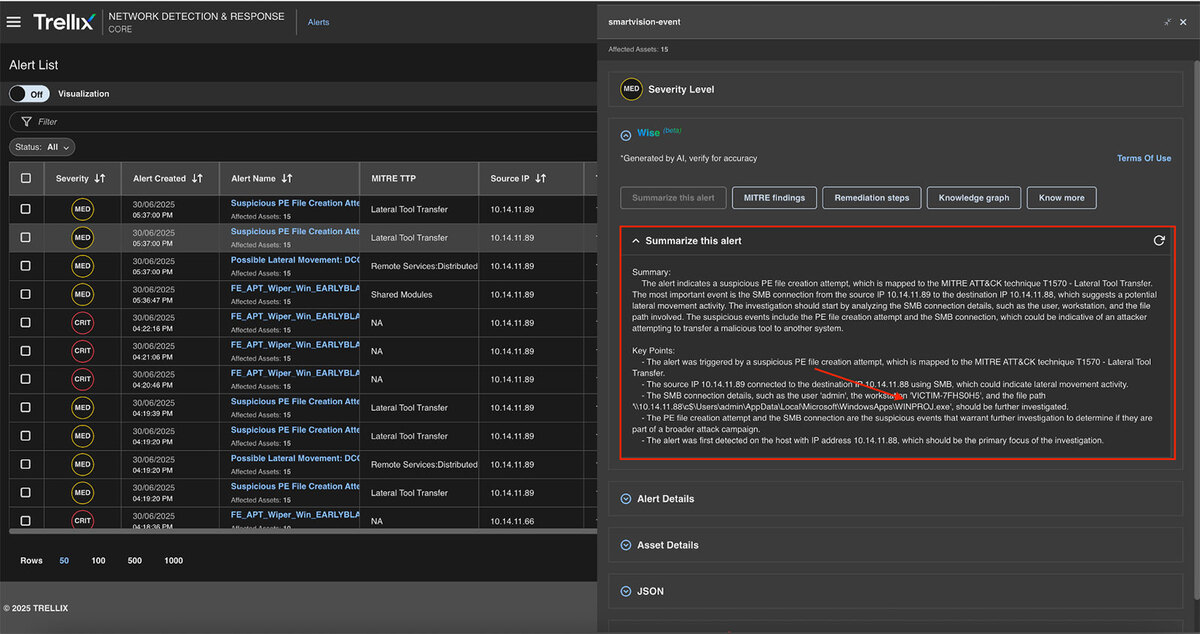Open the Status: All dropdown
The width and height of the screenshot is (1200, 634).
(43, 147)
